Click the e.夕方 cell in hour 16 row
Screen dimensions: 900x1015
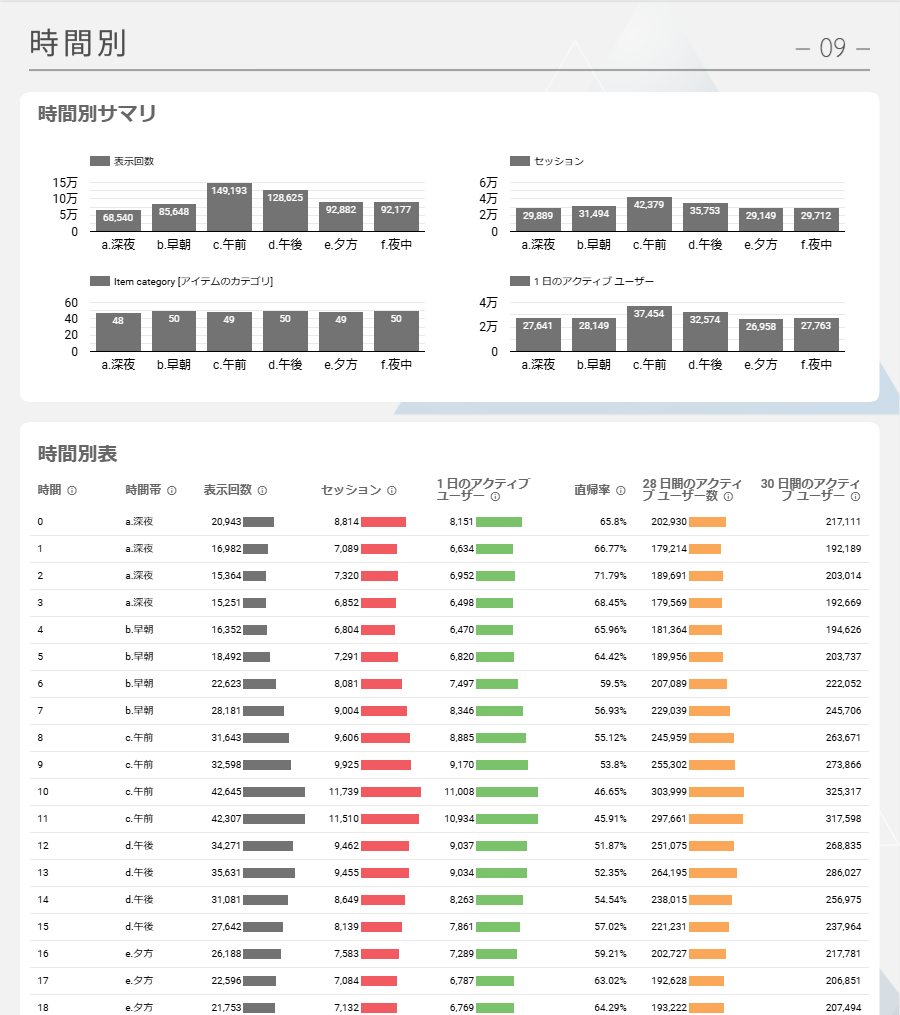(139, 954)
